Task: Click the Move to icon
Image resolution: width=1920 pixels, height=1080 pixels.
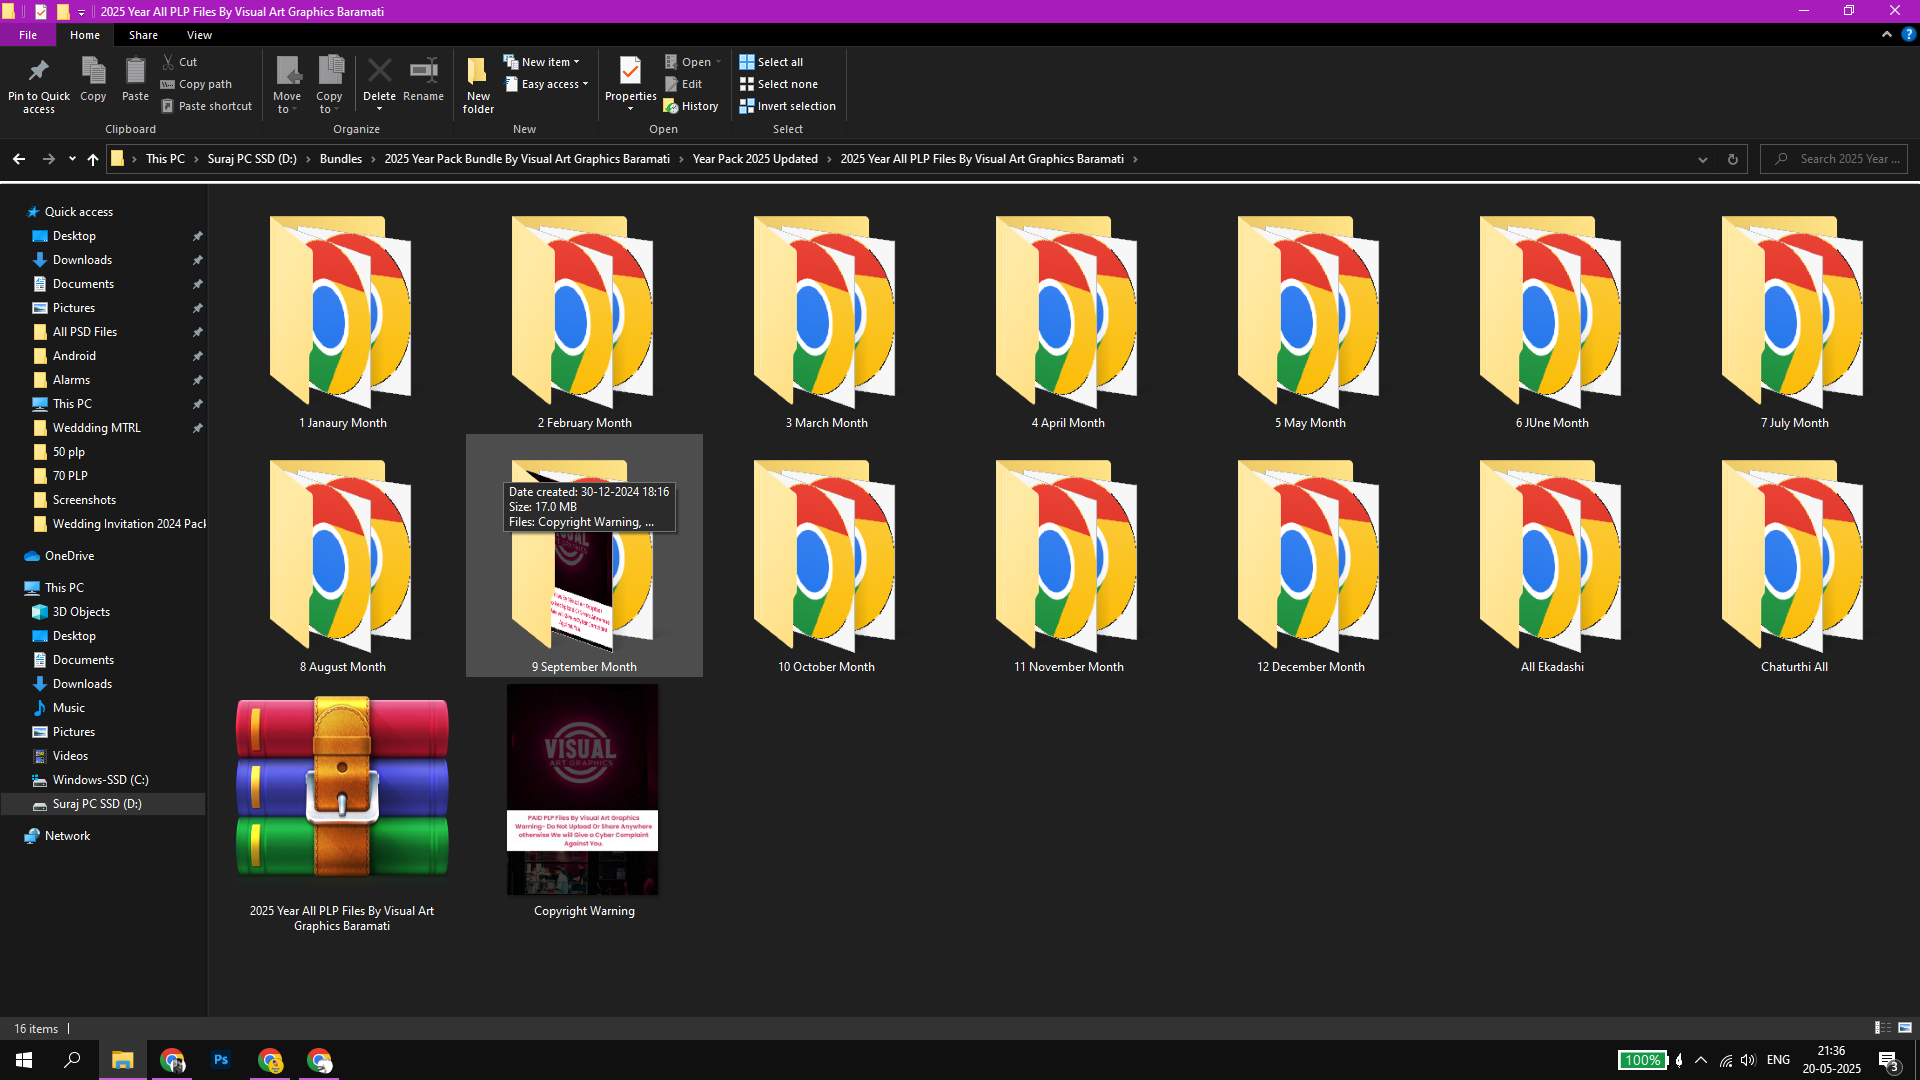Action: point(287,84)
